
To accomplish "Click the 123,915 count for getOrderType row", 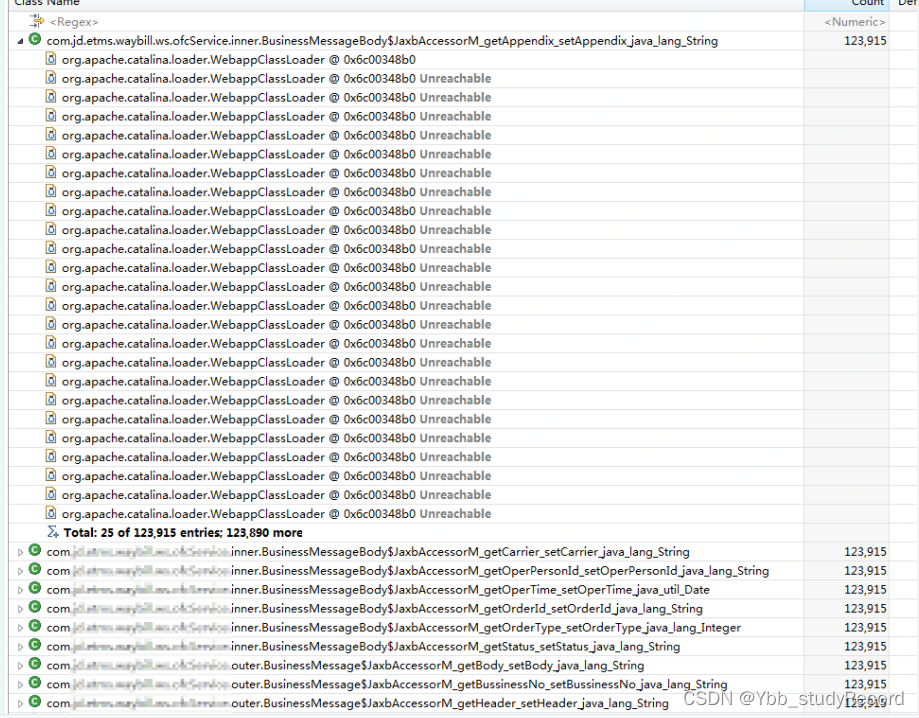I will pos(865,628).
